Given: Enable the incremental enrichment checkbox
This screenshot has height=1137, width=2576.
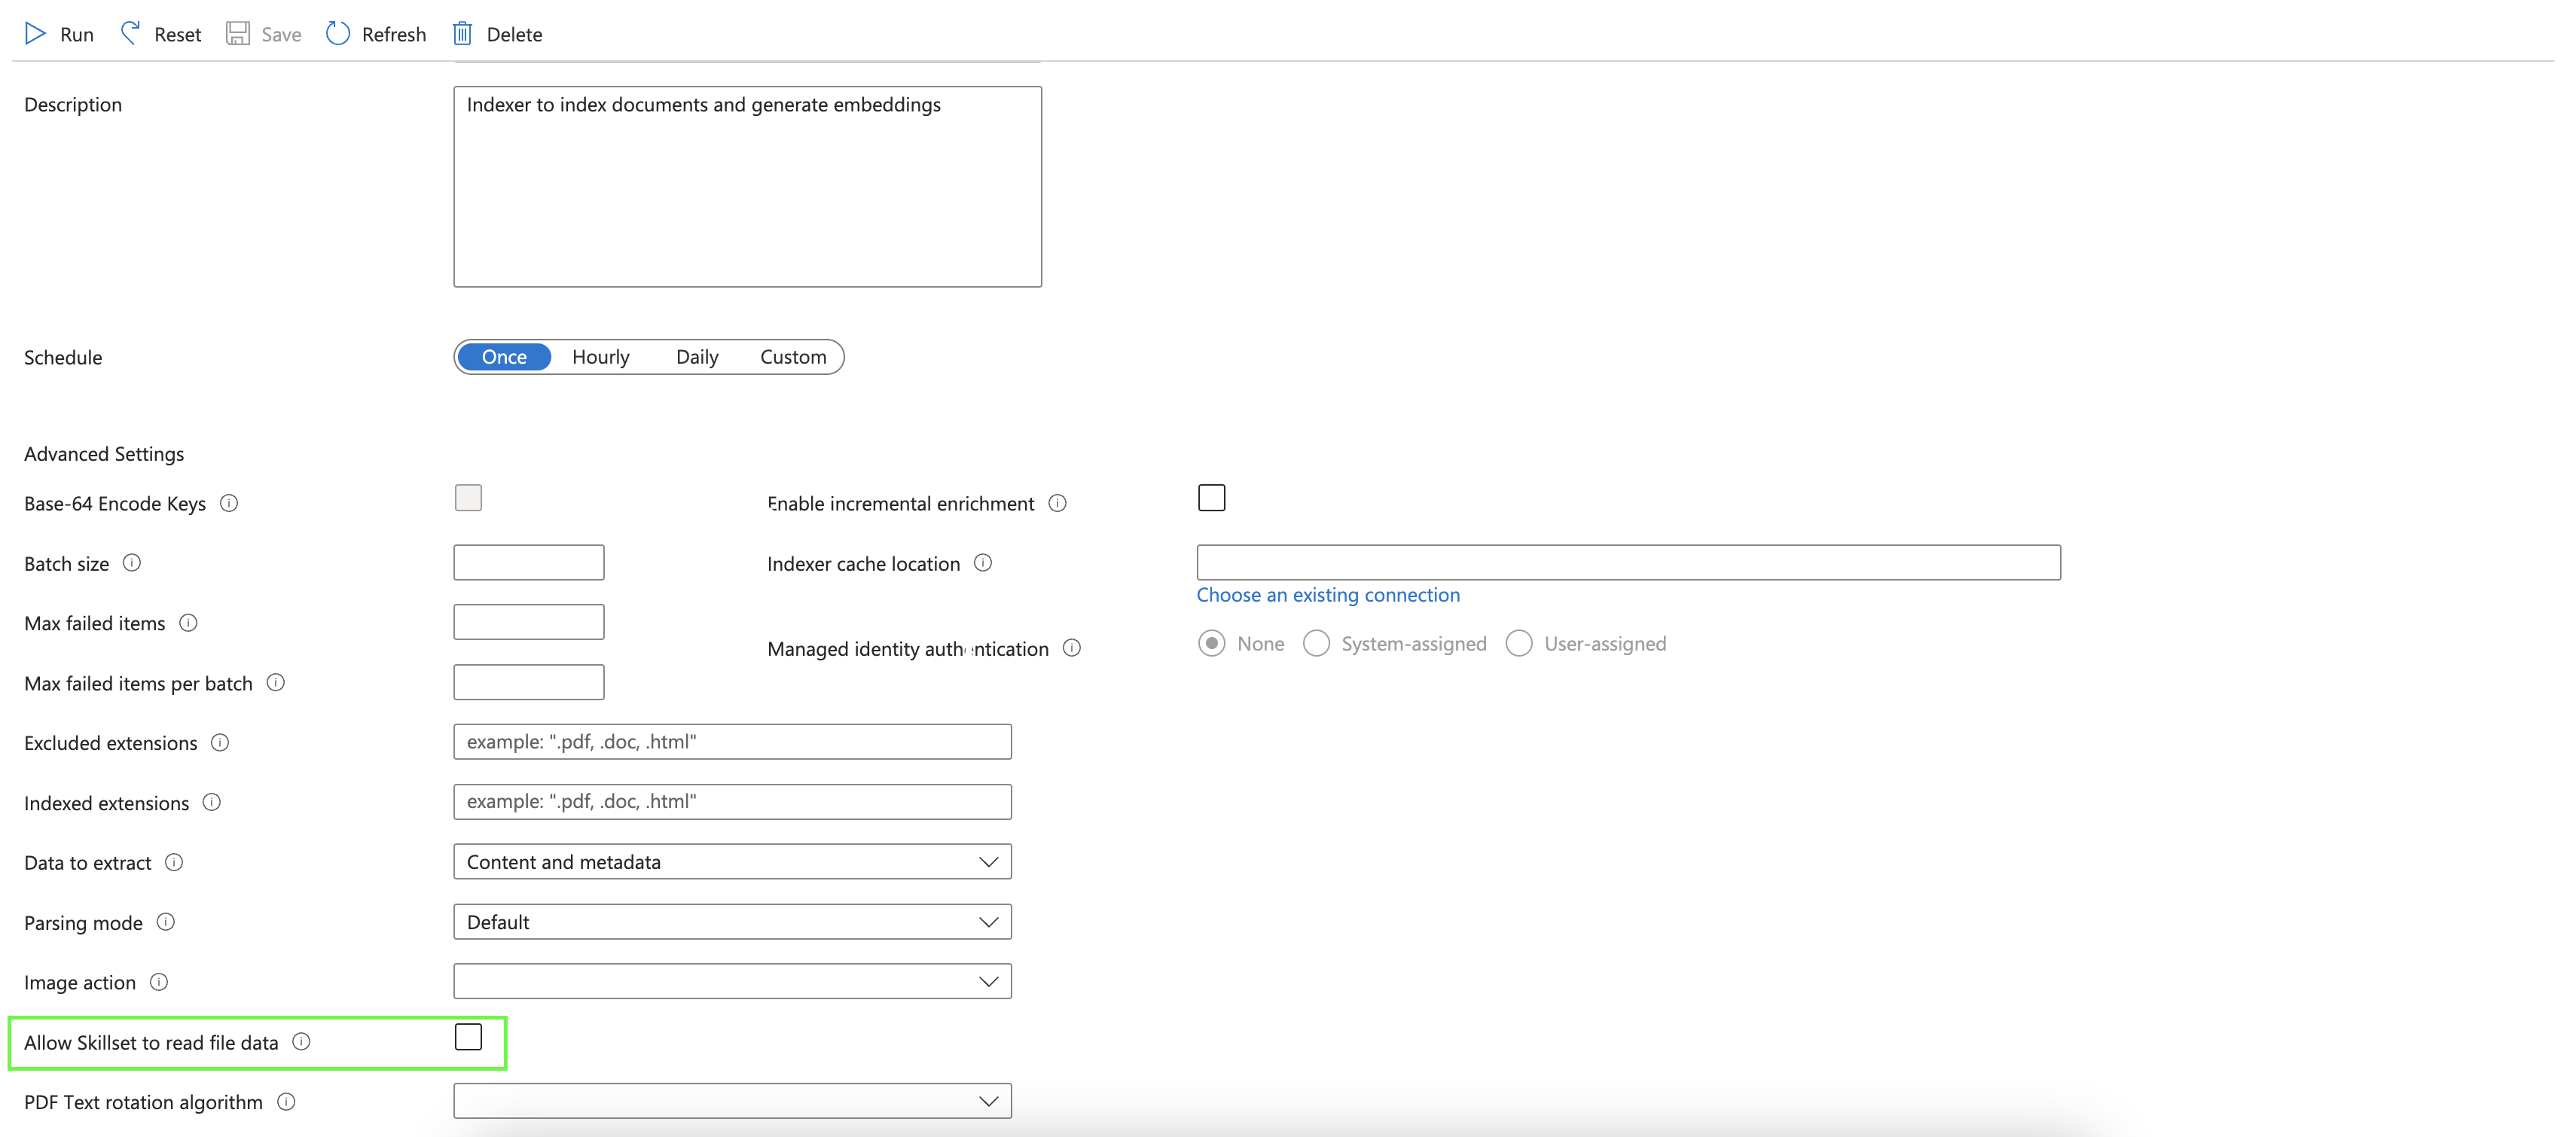Looking at the screenshot, I should (1211, 498).
